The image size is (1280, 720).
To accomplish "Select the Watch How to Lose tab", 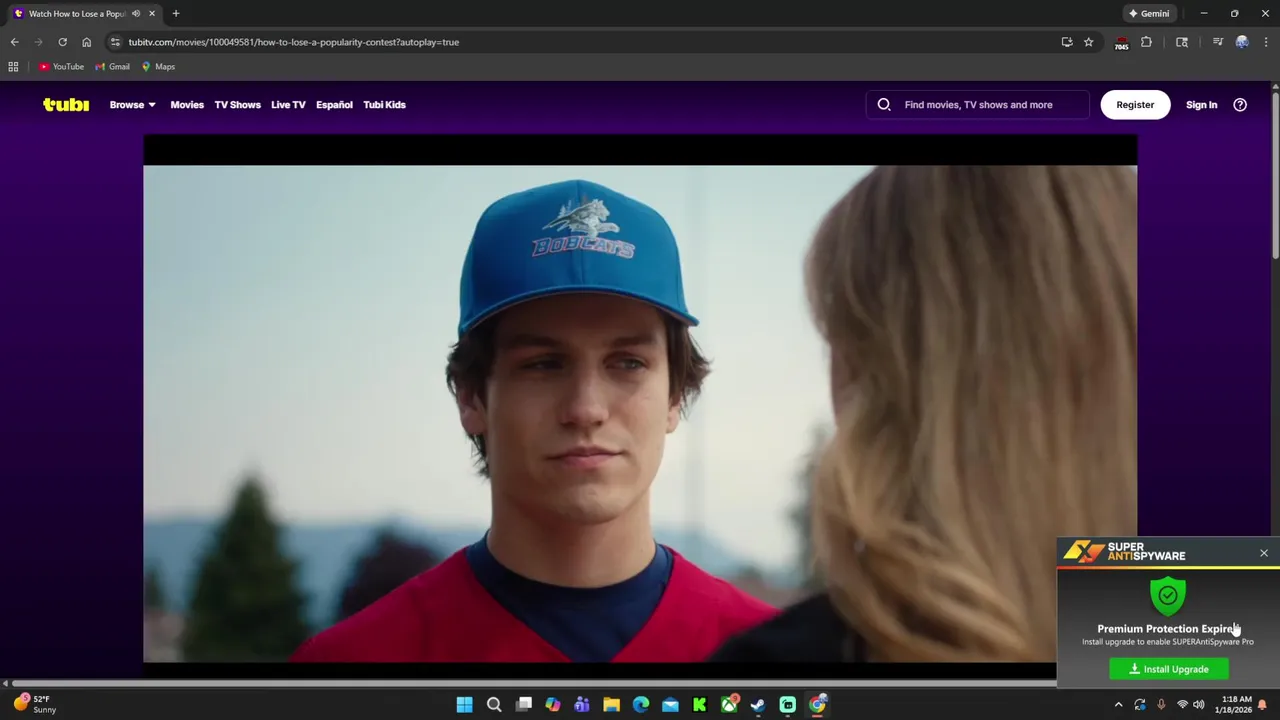I will click(76, 14).
